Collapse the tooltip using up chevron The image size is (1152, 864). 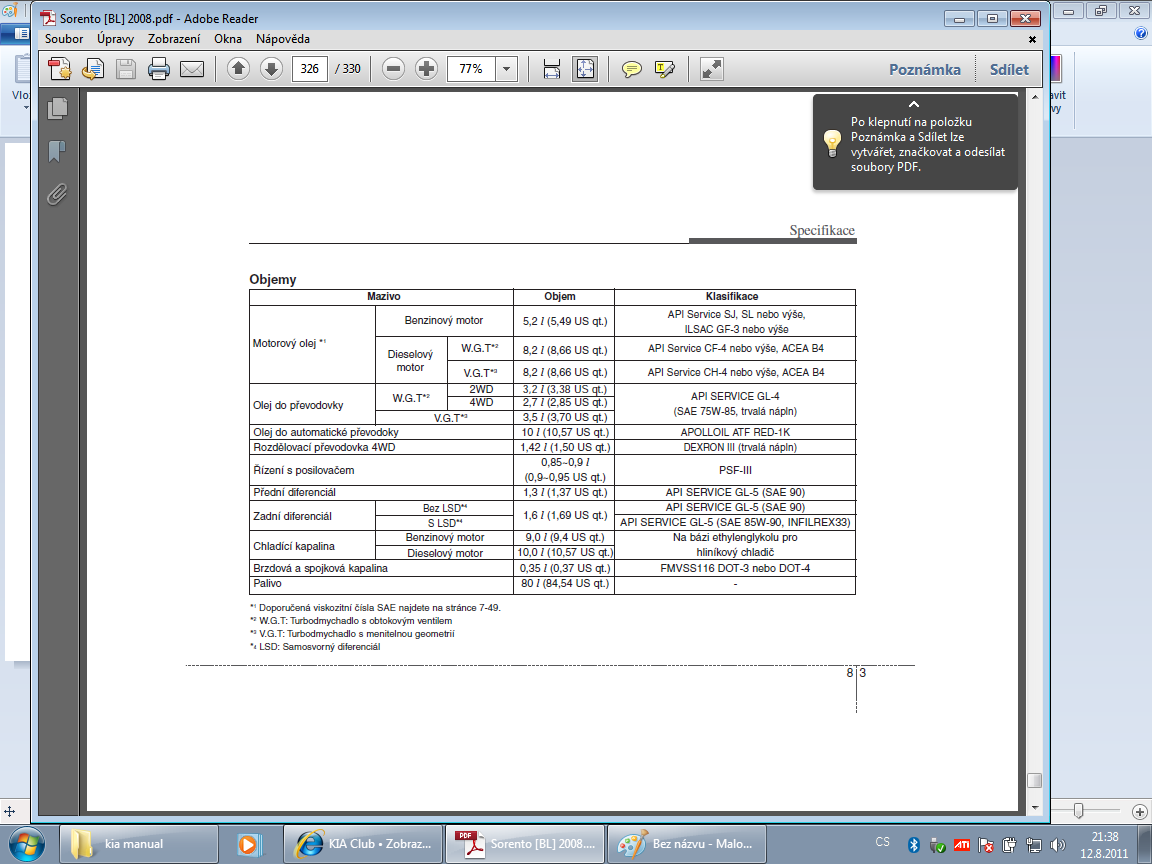[x=914, y=104]
